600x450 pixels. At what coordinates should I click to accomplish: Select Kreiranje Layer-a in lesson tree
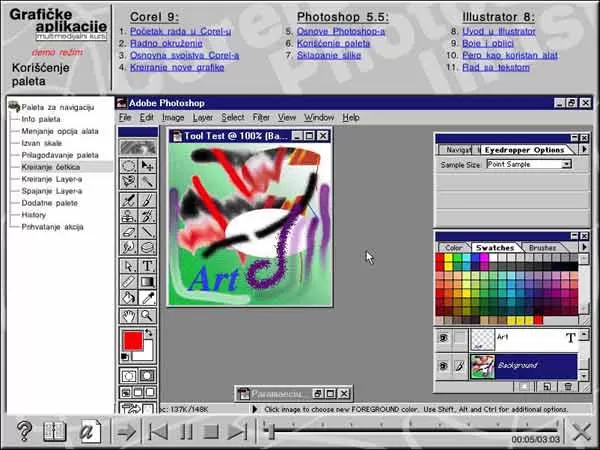(x=52, y=179)
